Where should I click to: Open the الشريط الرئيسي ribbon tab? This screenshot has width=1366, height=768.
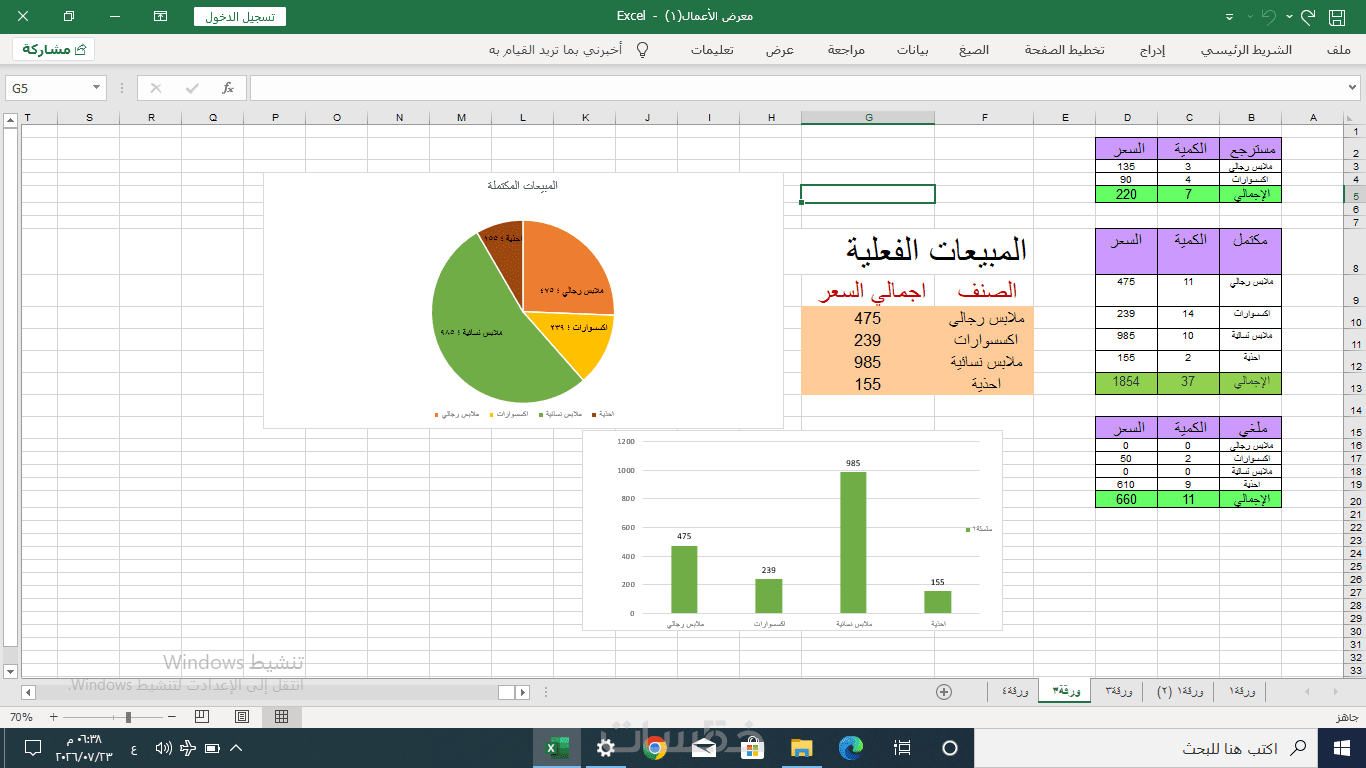[1246, 50]
